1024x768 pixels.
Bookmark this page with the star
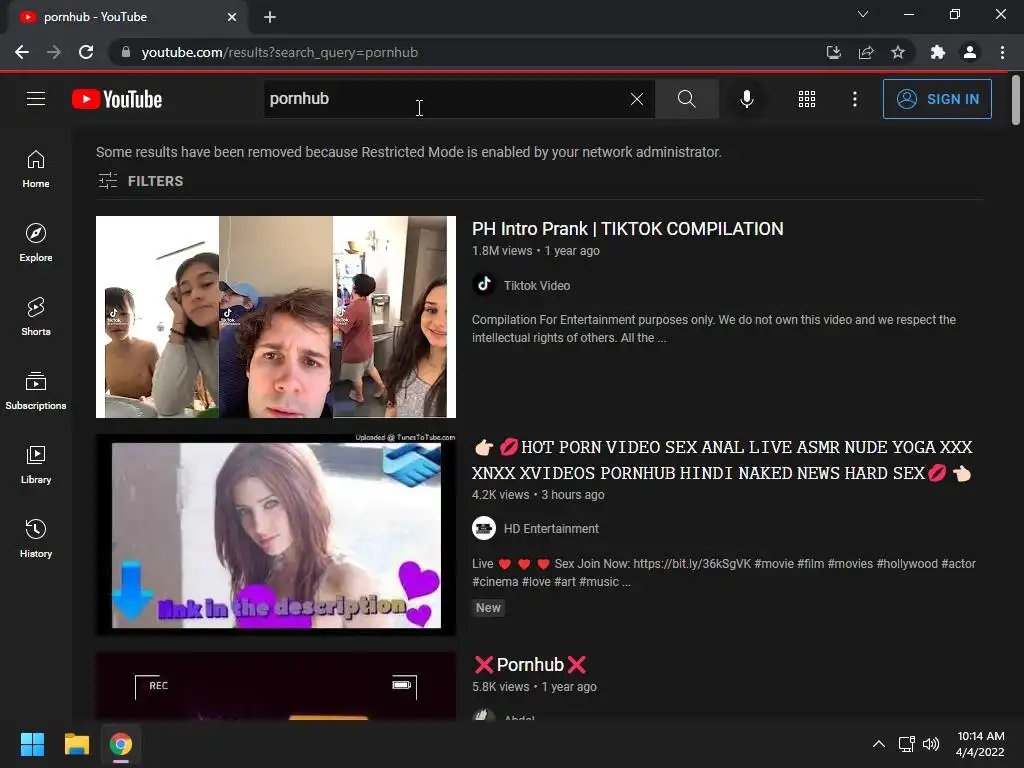pyautogui.click(x=898, y=52)
